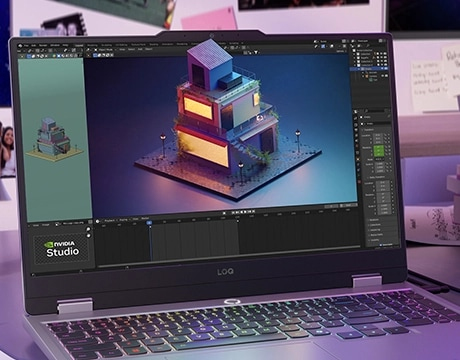
Task: Switch to the Layout workspace tab
Action: [79, 45]
